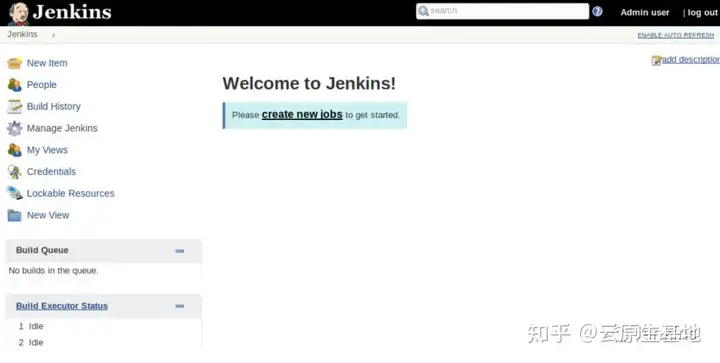Image resolution: width=720 pixels, height=363 pixels.
Task: Click the Welcome to Jenkins! heading
Action: [x=309, y=83]
